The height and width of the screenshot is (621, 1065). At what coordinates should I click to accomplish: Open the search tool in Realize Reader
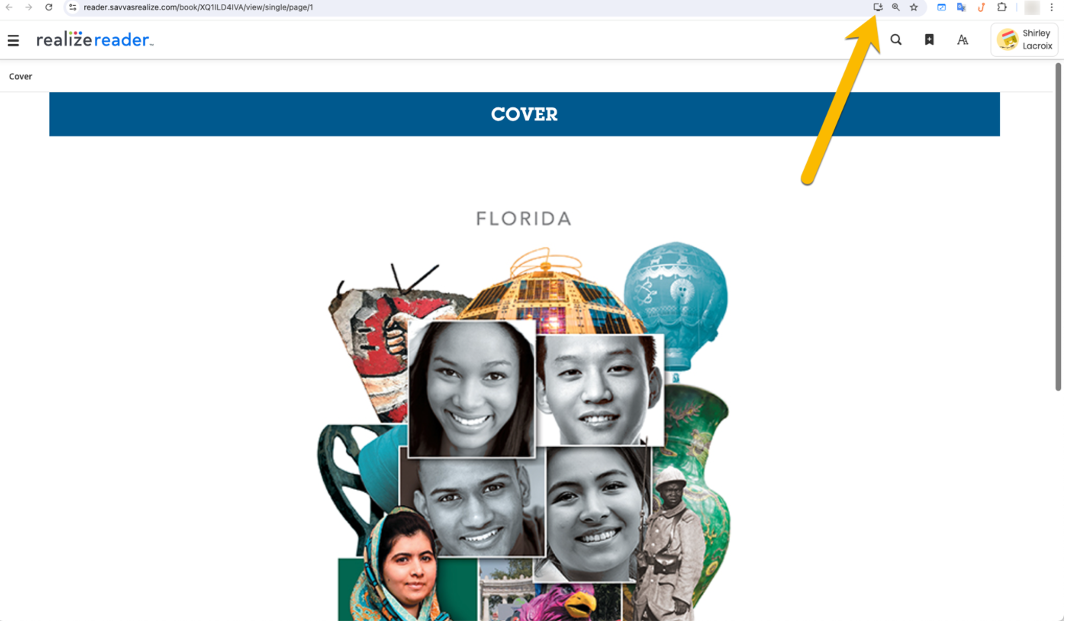pyautogui.click(x=896, y=40)
